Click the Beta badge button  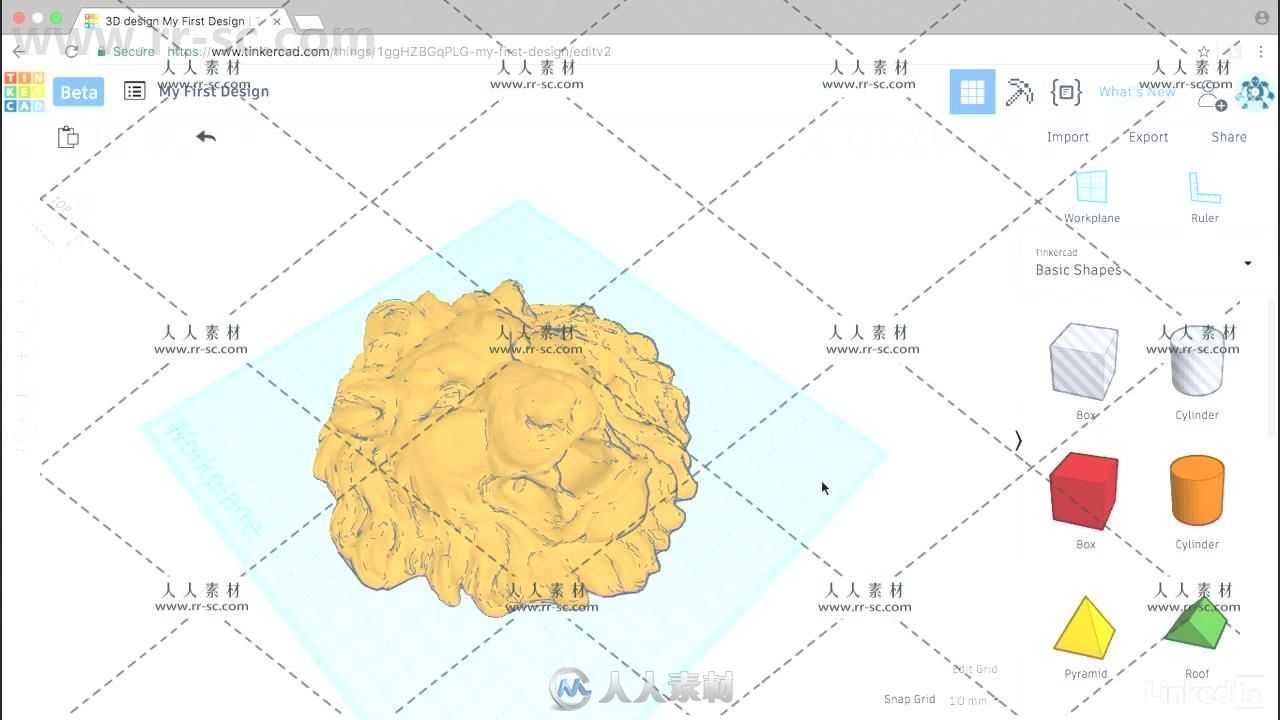78,92
